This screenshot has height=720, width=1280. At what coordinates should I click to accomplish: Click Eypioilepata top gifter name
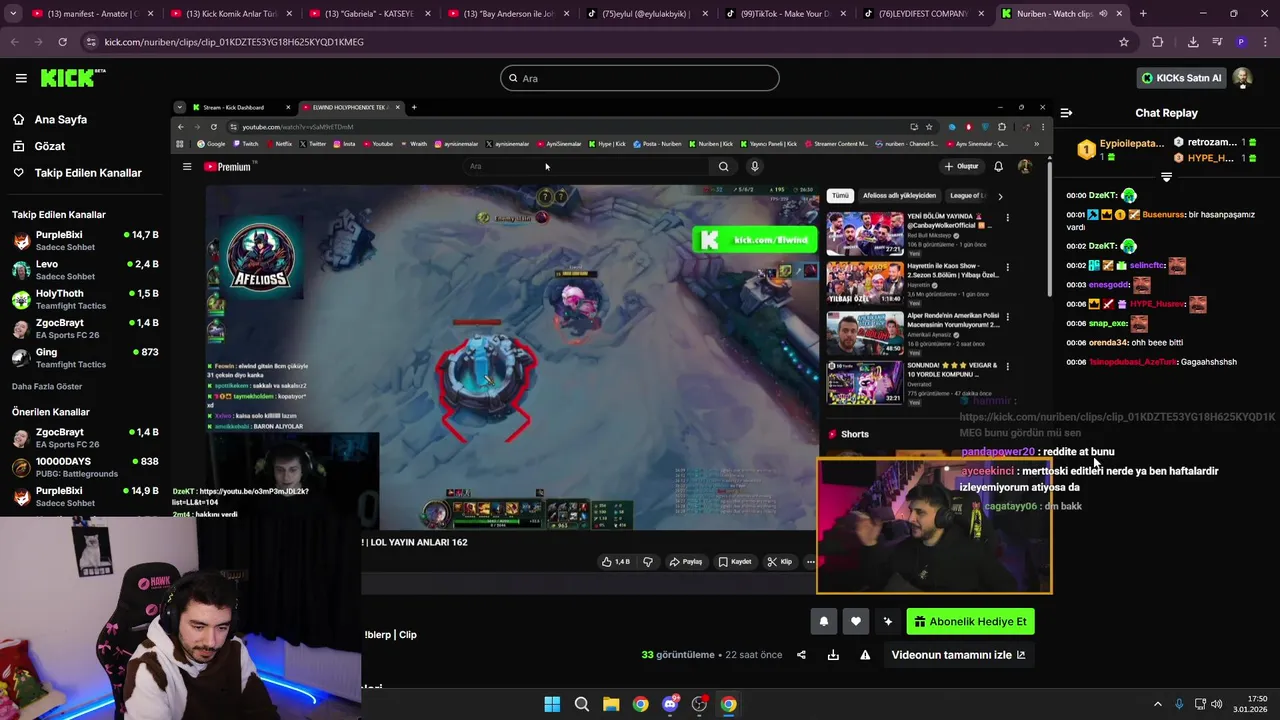(x=1132, y=144)
